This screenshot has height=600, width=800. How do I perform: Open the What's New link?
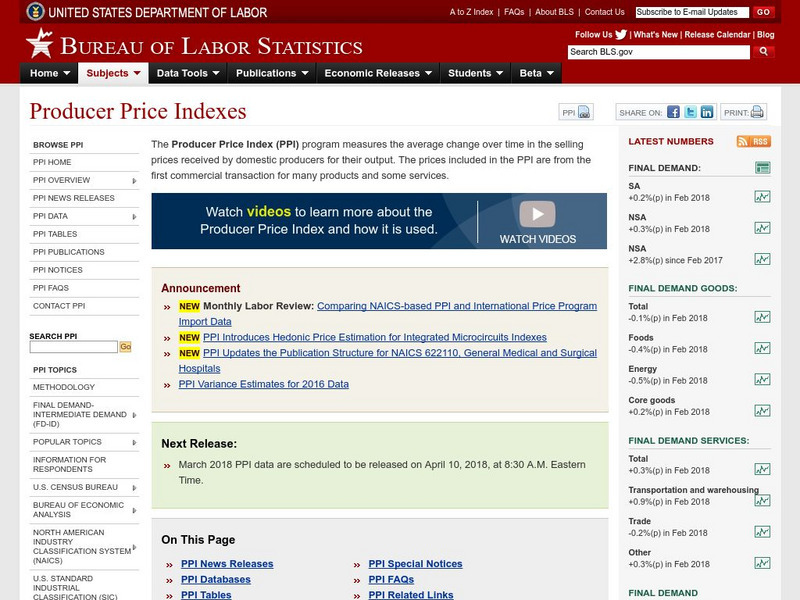(x=655, y=35)
